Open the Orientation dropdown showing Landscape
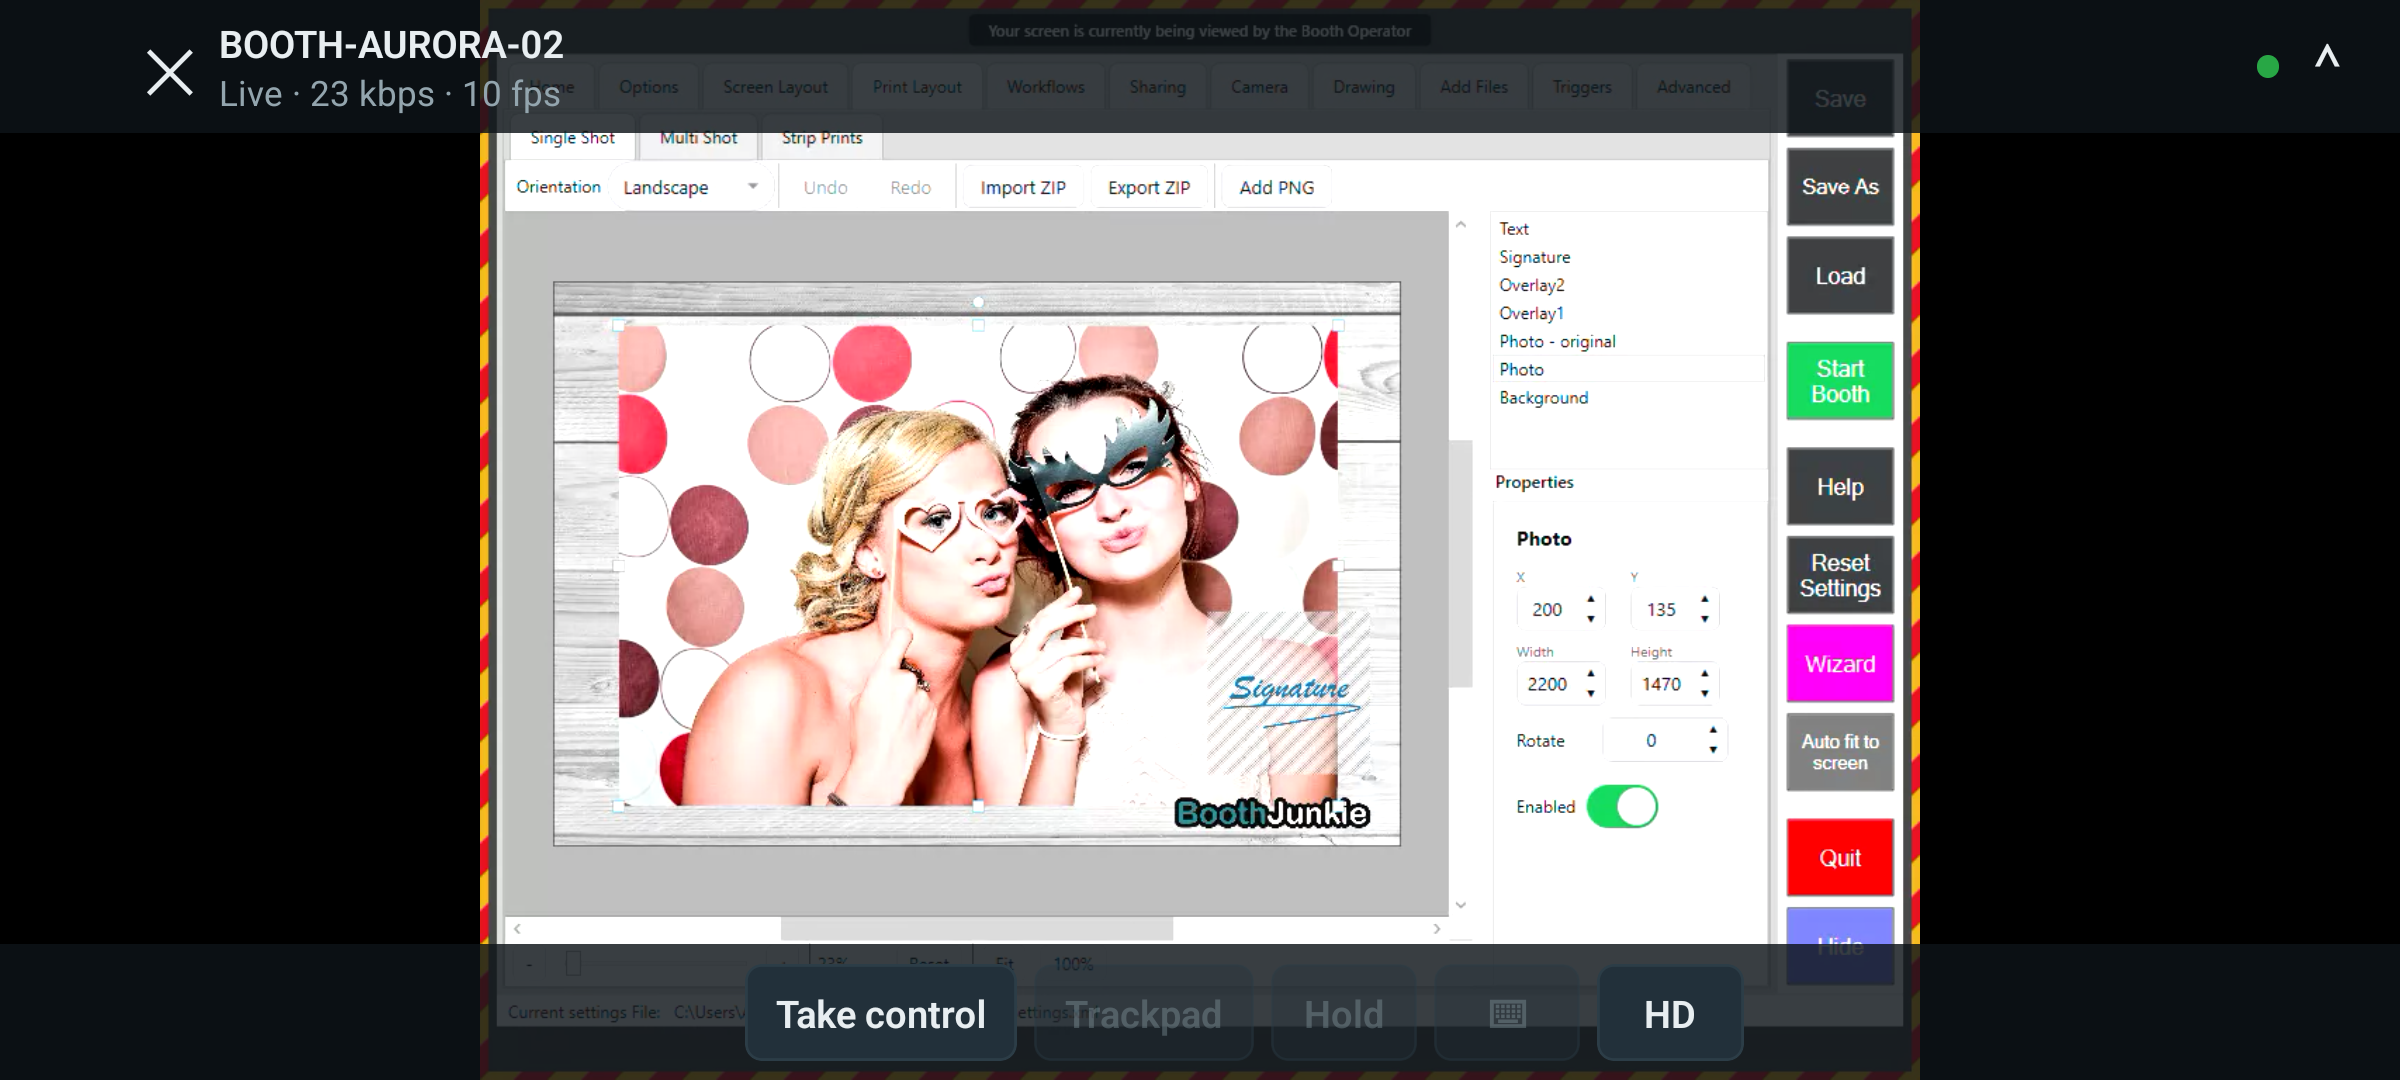The height and width of the screenshot is (1080, 2400). pos(690,187)
